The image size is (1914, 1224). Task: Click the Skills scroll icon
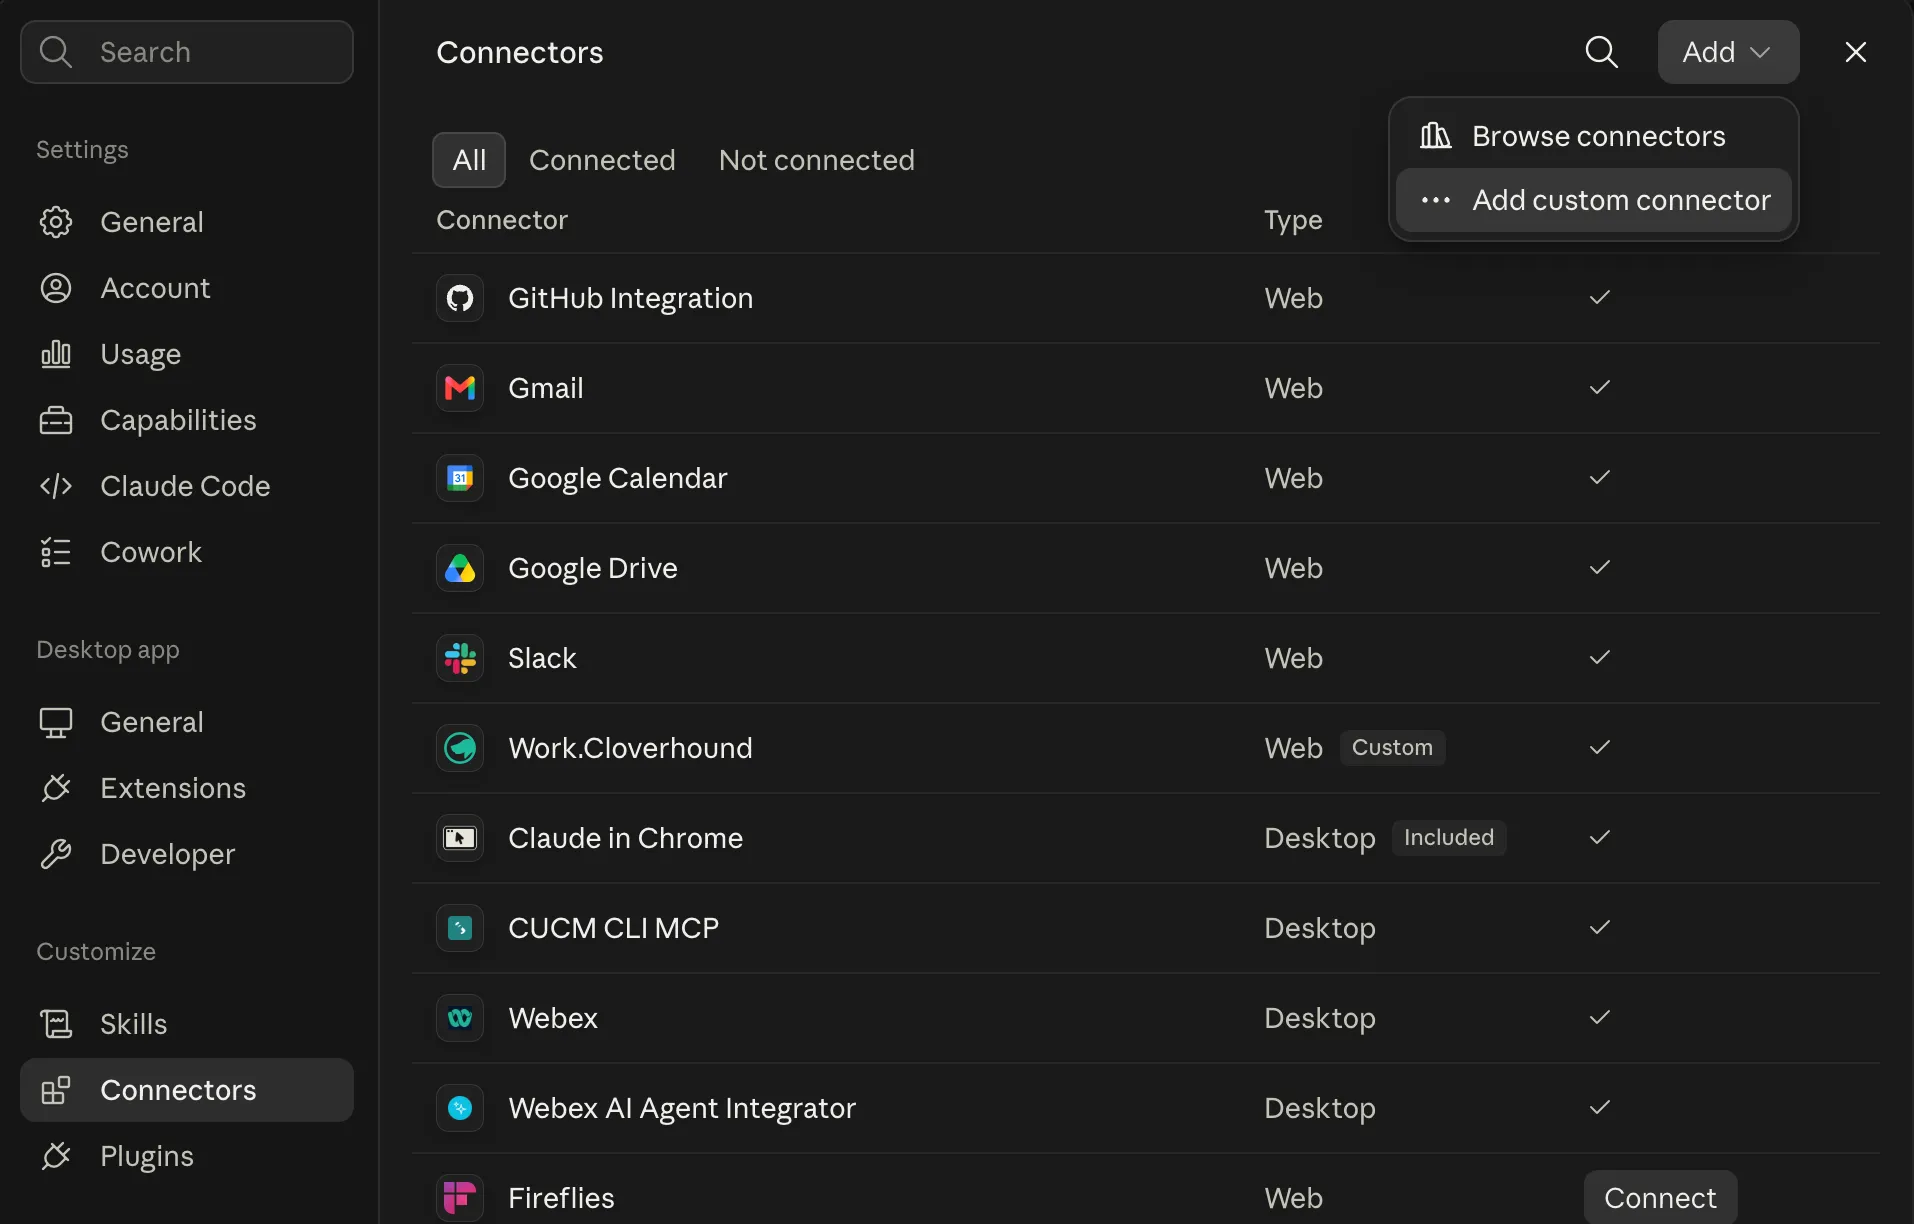(56, 1024)
